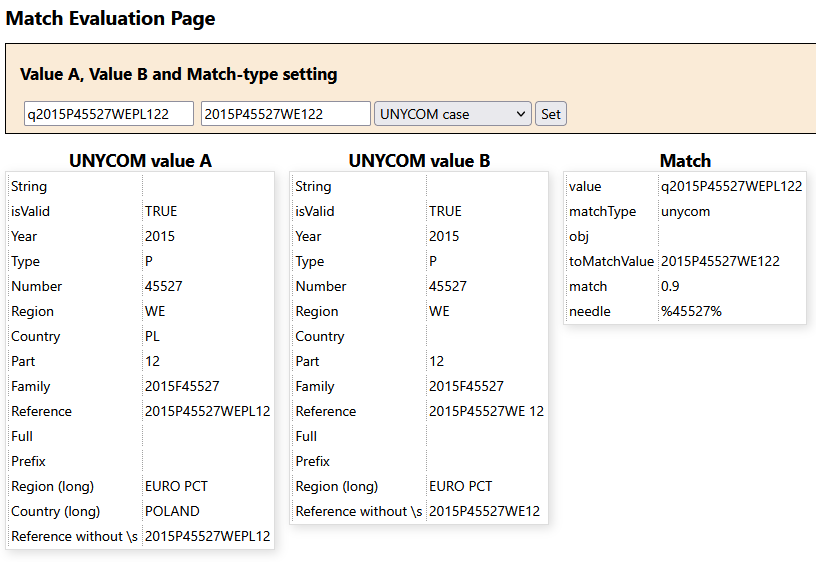816x562 pixels.
Task: Click Reference value 2015P45527WEPL12 in table A
Action: pyautogui.click(x=207, y=411)
